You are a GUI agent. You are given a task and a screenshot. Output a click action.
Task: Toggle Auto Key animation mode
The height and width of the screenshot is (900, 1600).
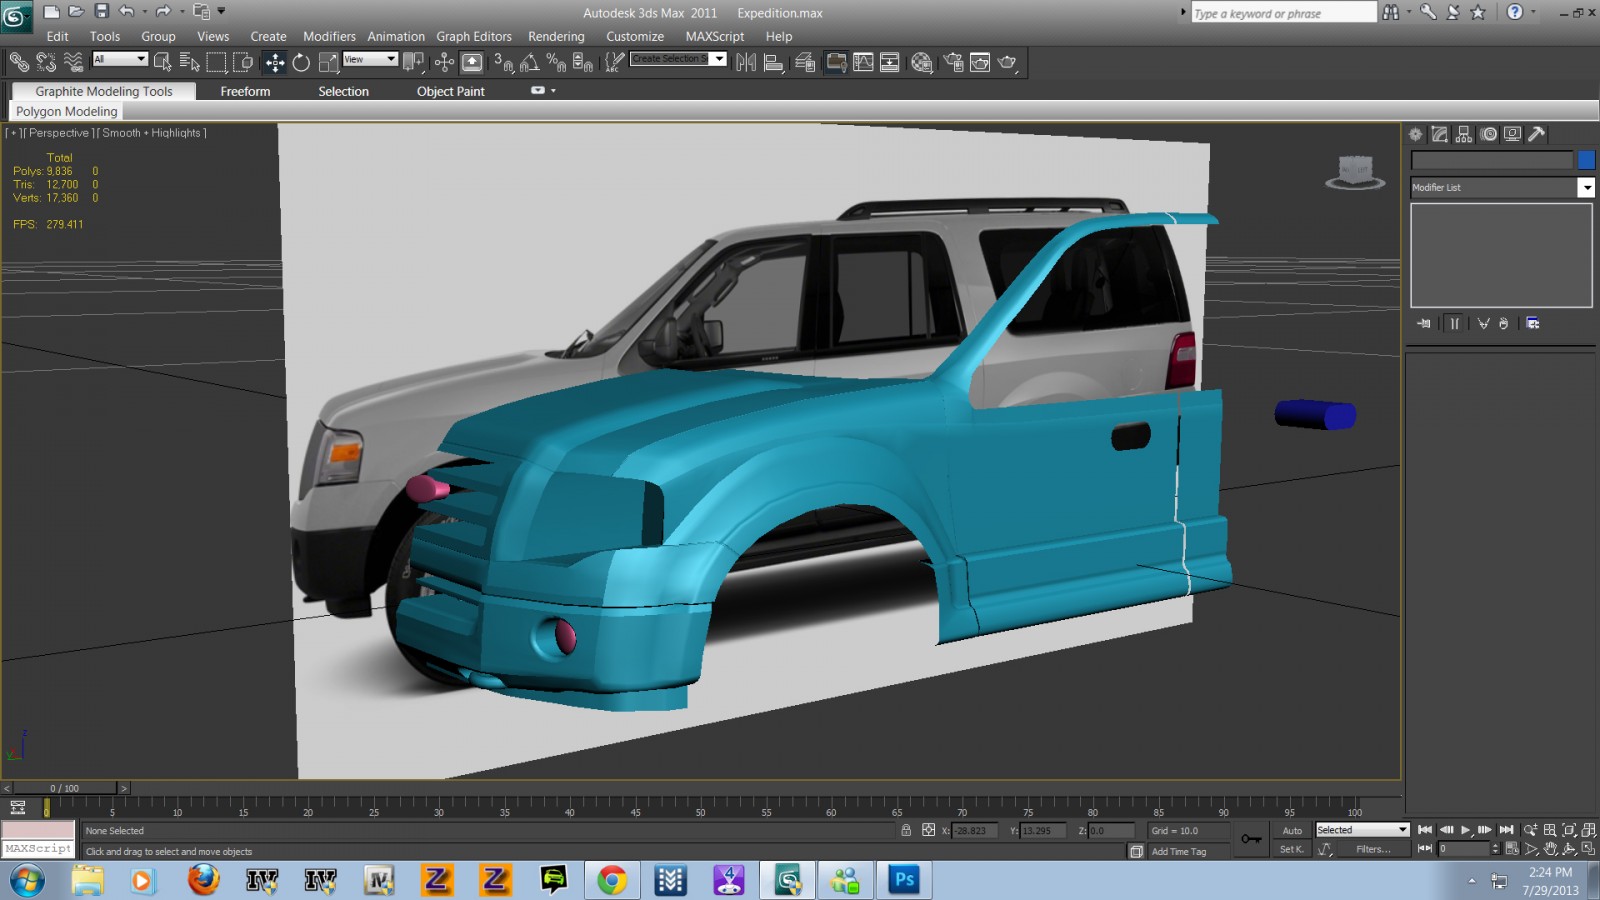(x=1292, y=830)
